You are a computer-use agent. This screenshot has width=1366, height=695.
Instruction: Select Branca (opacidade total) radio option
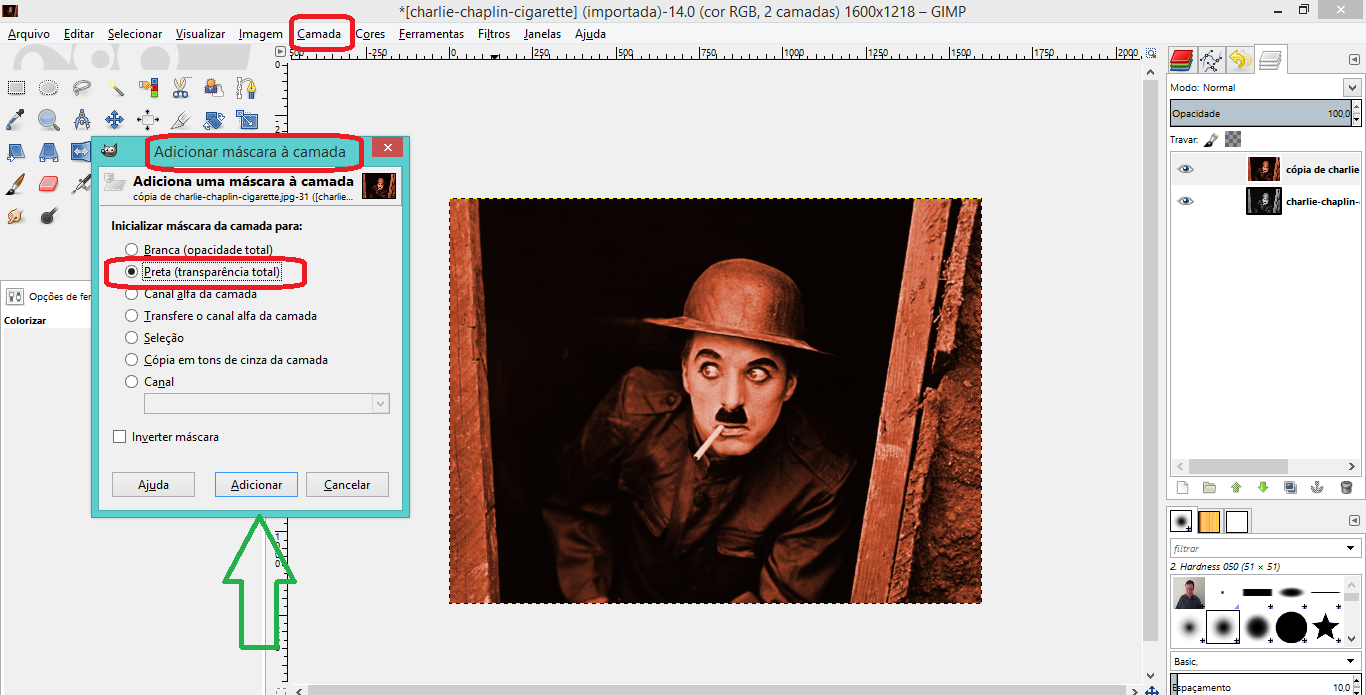pos(131,249)
